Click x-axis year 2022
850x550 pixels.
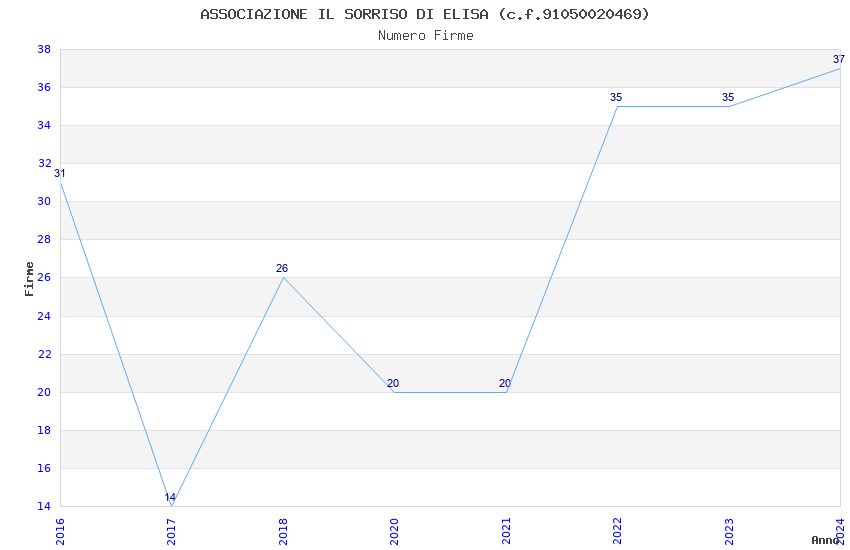[617, 531]
